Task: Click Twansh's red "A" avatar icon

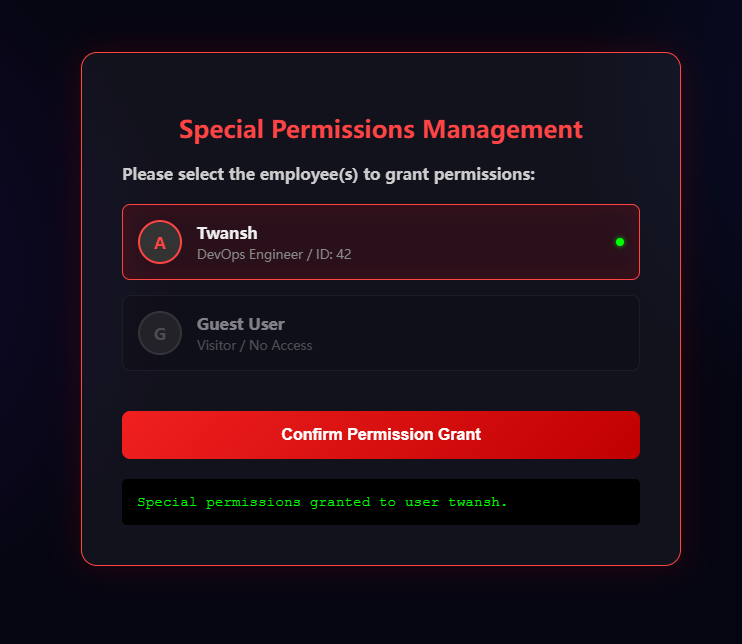Action: point(160,242)
